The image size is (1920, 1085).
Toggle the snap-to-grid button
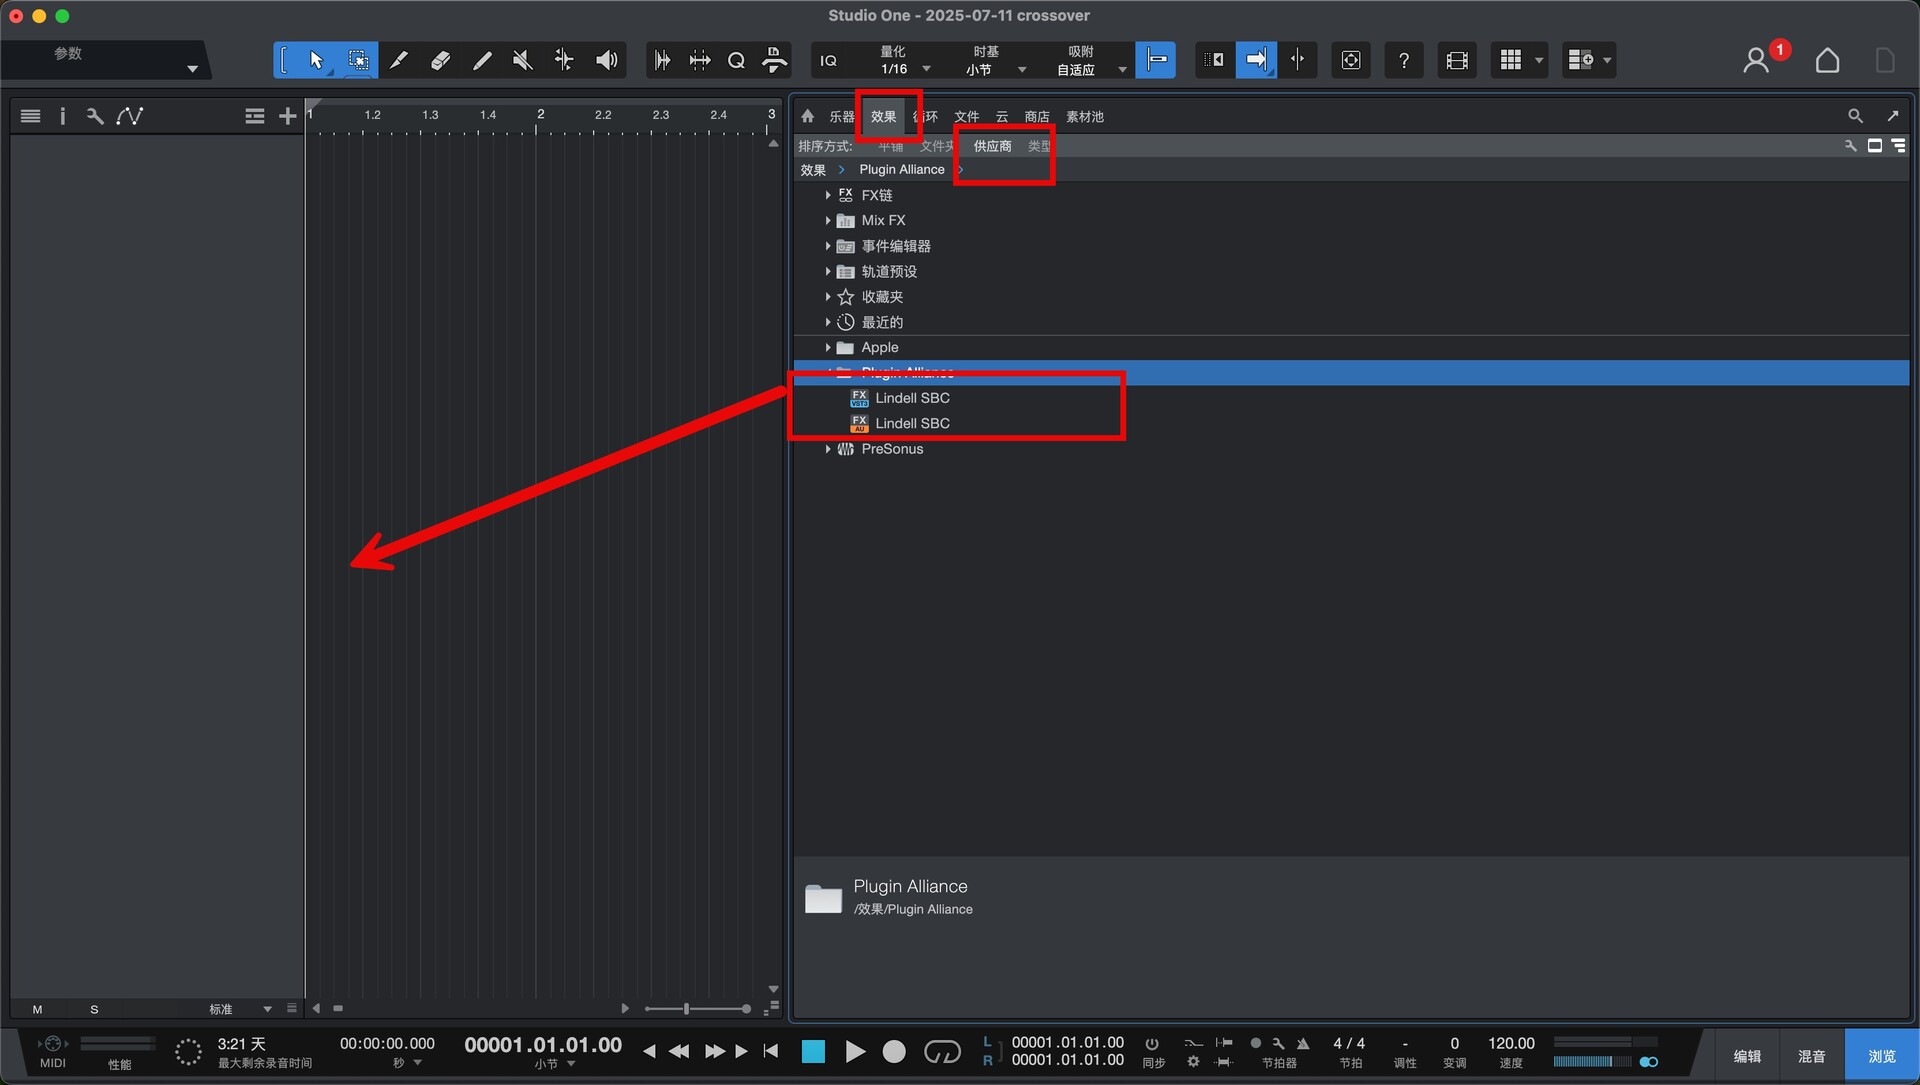(1156, 60)
